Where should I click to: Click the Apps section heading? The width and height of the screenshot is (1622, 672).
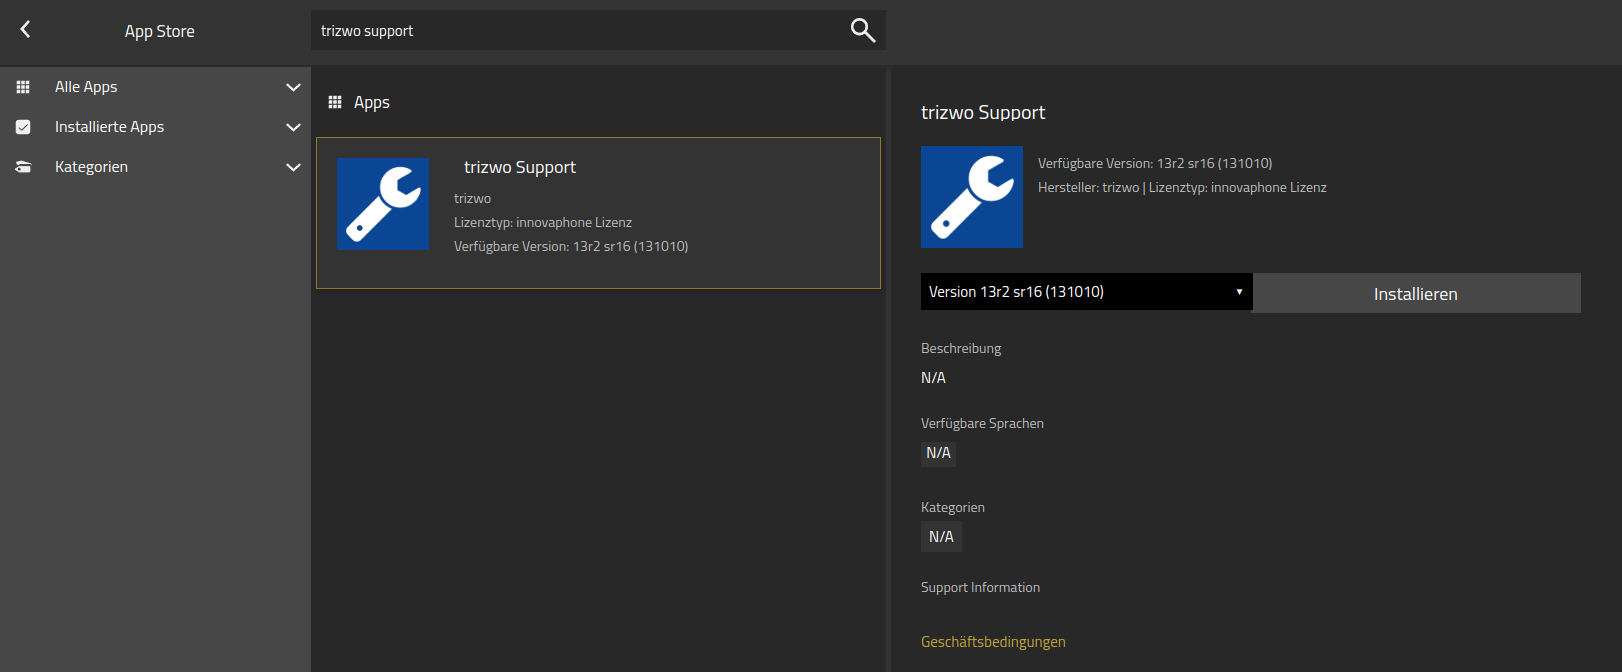point(372,102)
